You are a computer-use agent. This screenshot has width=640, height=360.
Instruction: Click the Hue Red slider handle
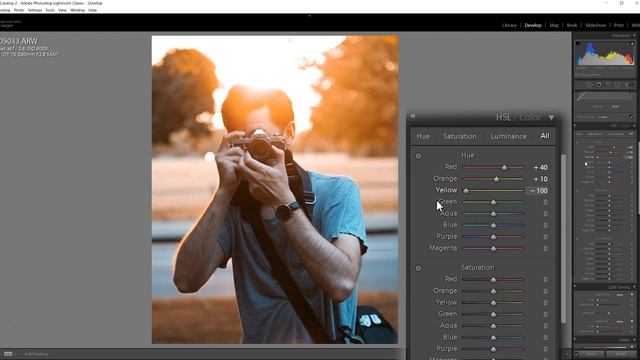pos(504,167)
